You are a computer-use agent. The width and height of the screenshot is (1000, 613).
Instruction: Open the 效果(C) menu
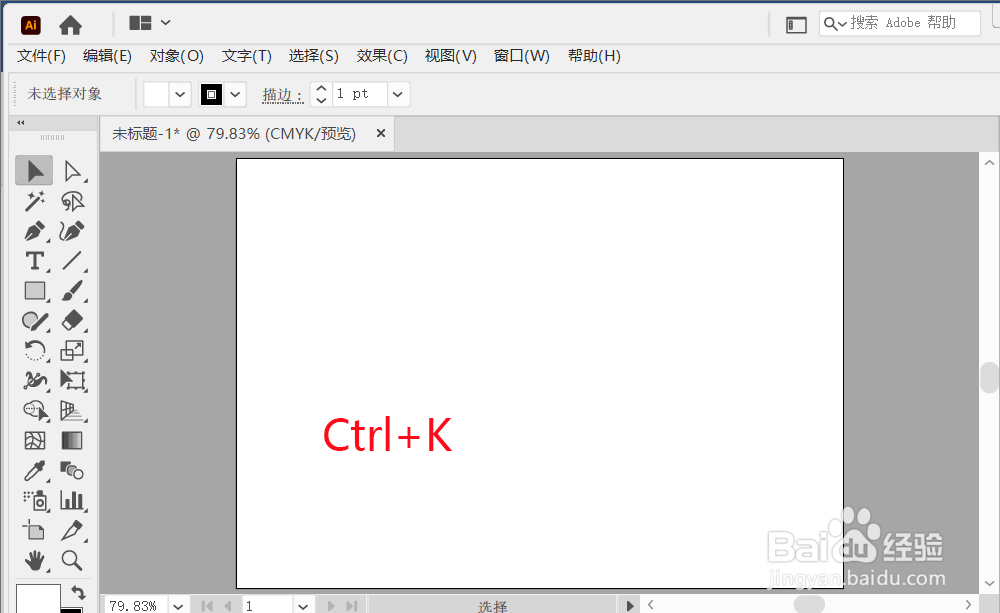[382, 56]
